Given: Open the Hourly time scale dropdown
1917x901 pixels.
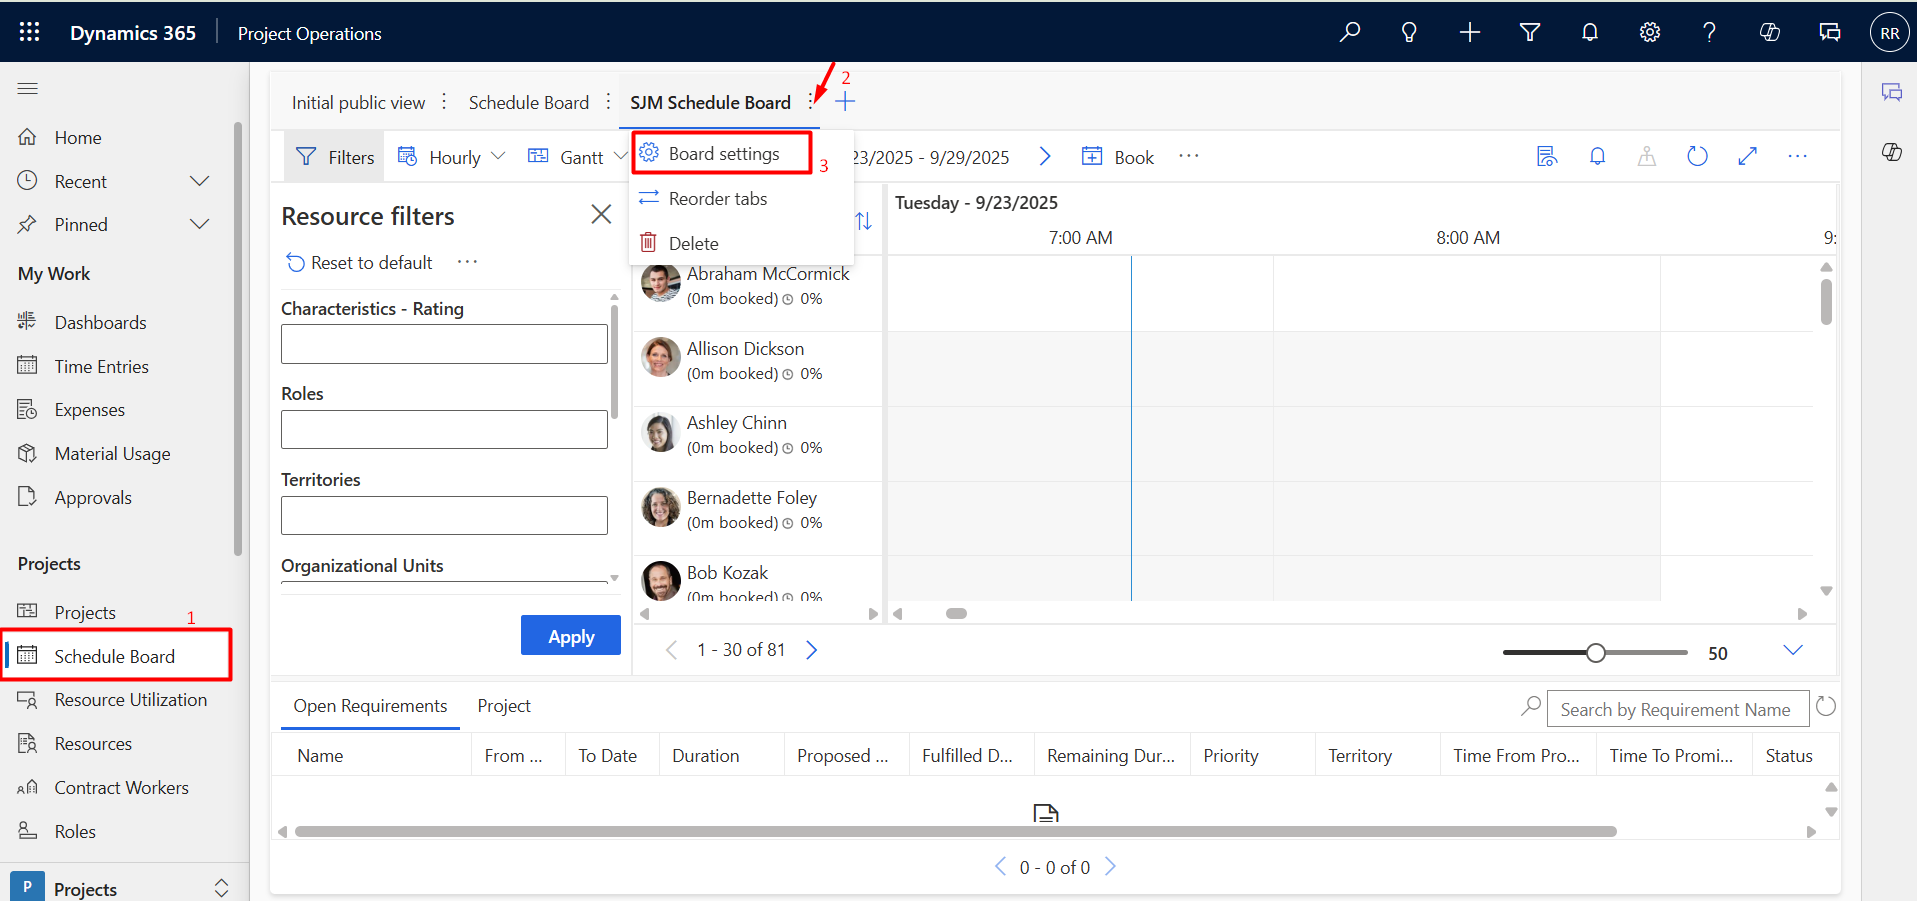Looking at the screenshot, I should tap(453, 157).
